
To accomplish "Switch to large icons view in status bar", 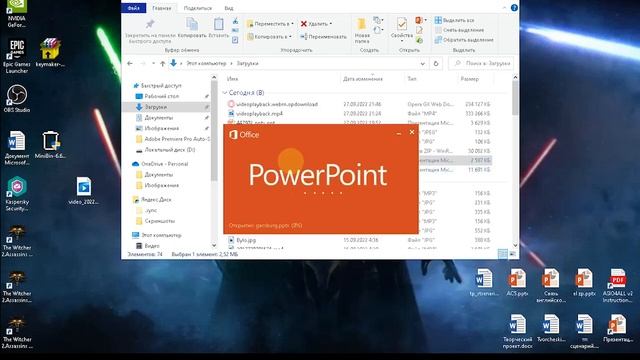I will (513, 254).
